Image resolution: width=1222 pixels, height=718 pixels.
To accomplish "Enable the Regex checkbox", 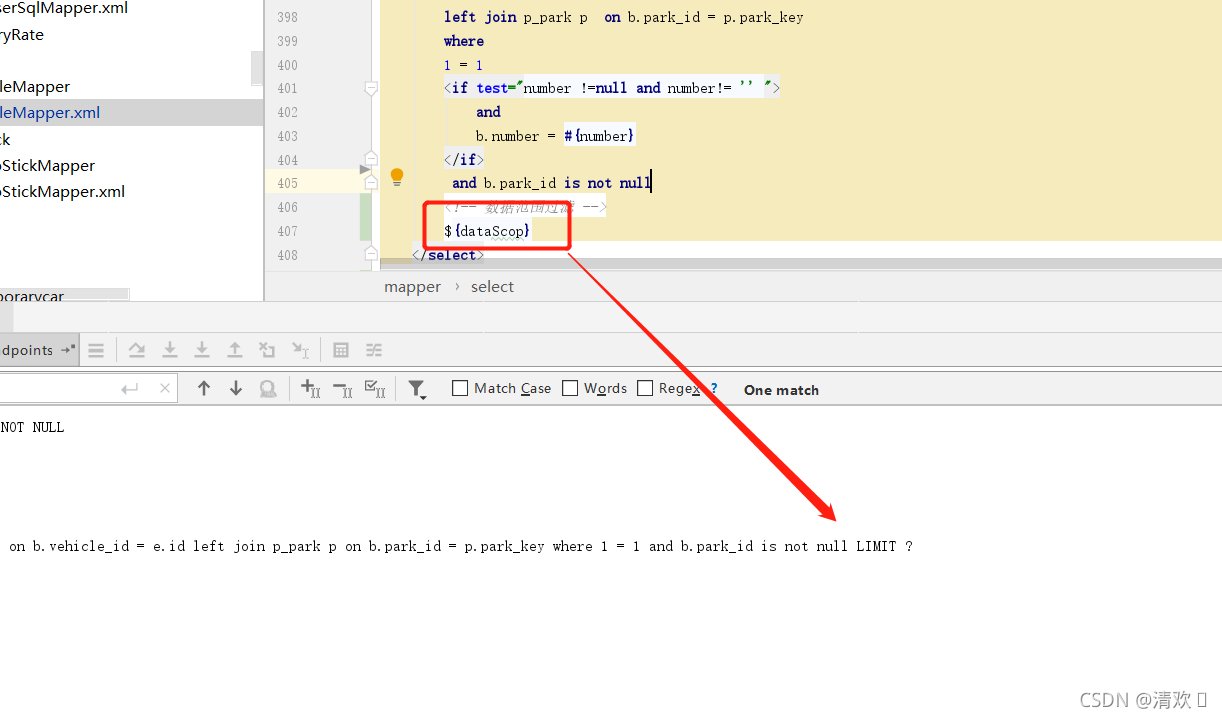I will point(645,388).
